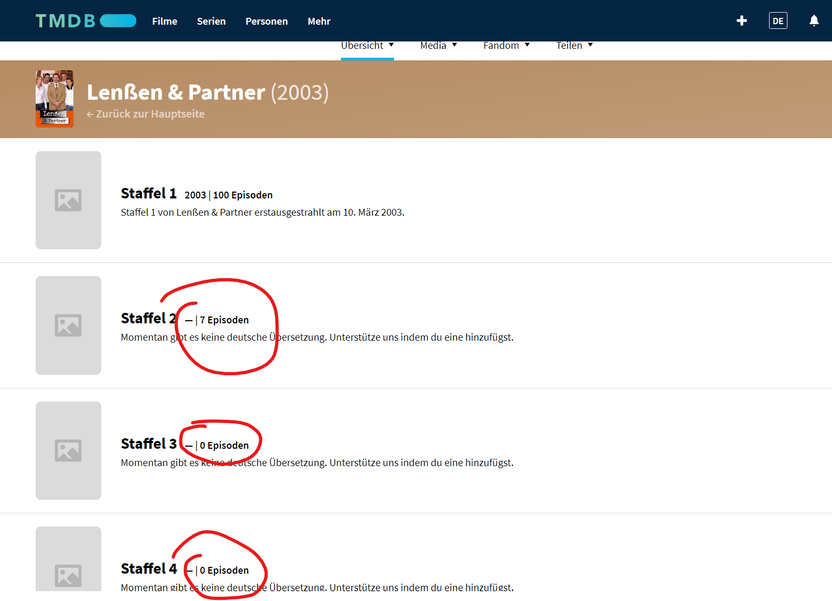Click Staffel 3's missing translation message
This screenshot has width=832, height=601.
point(317,463)
